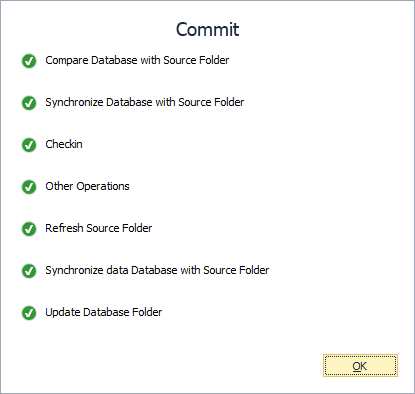Screen dimensions: 415x394
Task: Click the Checkin step green check icon
Action: click(29, 145)
